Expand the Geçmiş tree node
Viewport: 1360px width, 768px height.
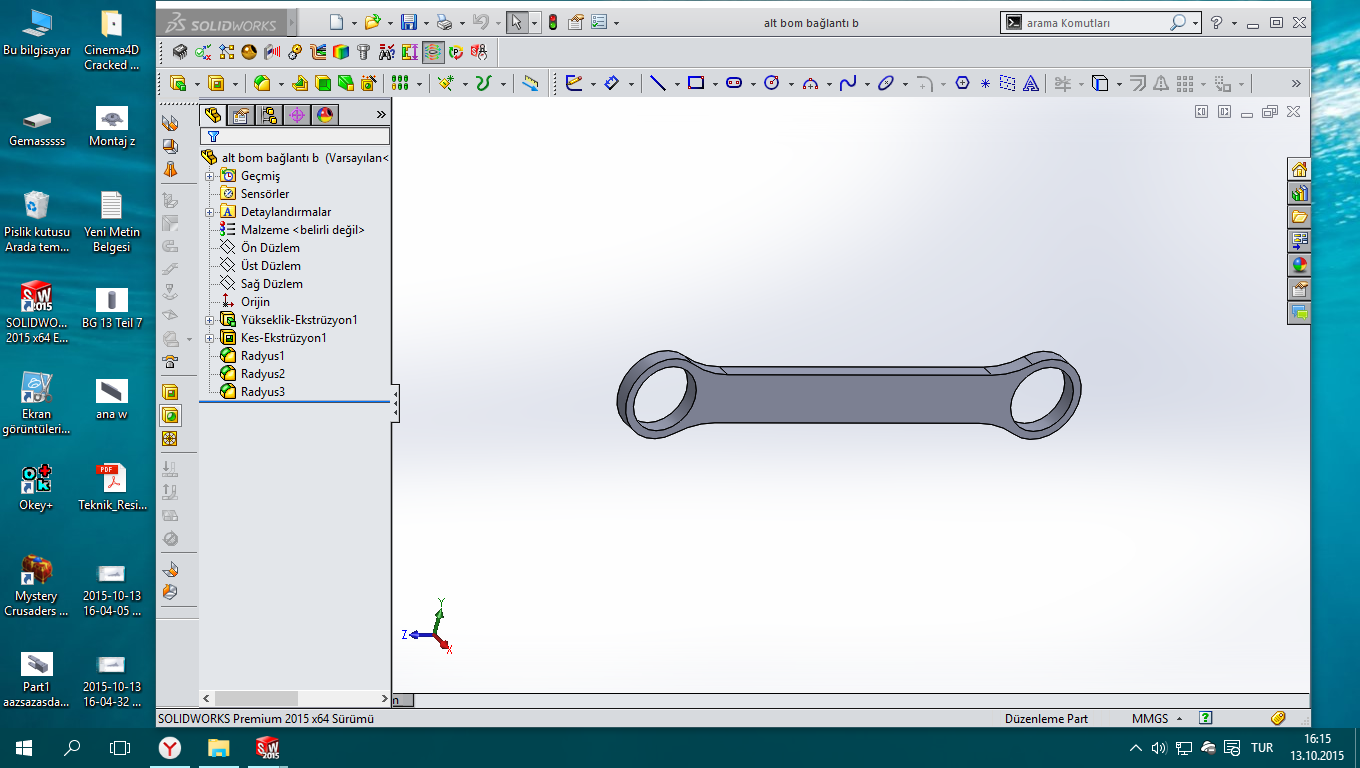click(210, 176)
